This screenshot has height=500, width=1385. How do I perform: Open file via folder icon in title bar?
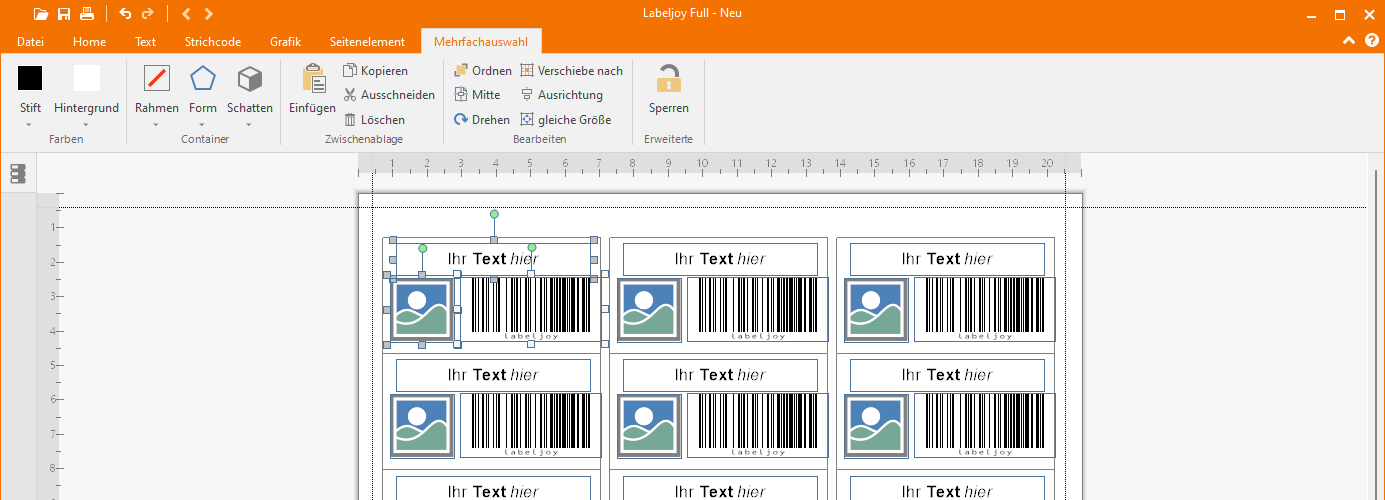pyautogui.click(x=40, y=14)
